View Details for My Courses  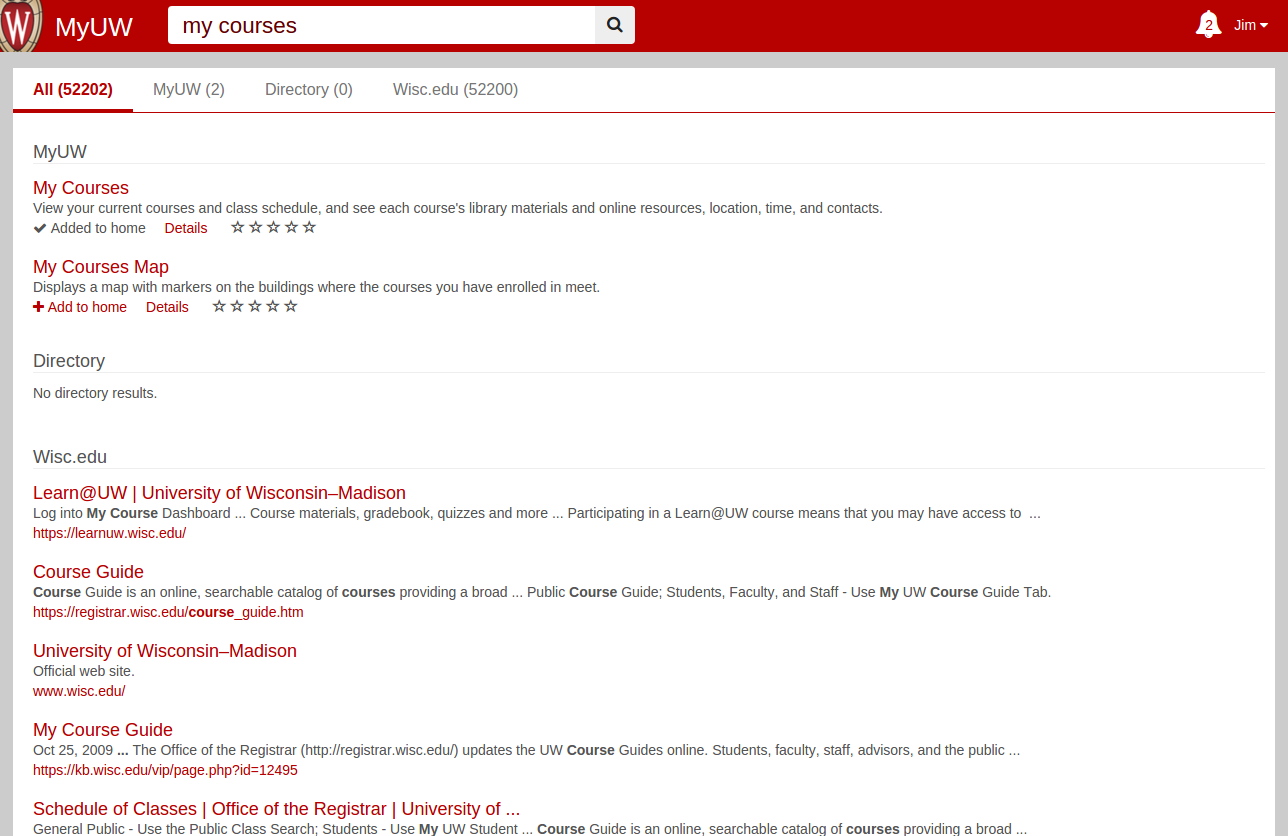(186, 228)
